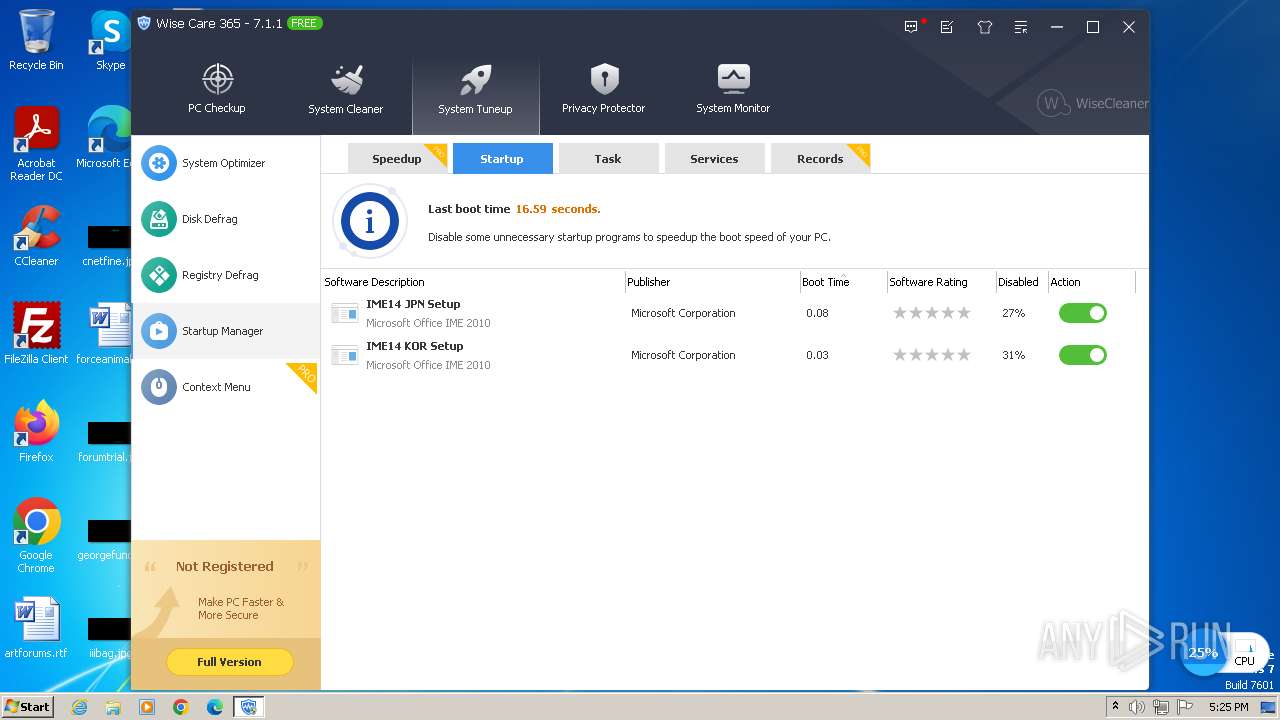1280x720 pixels.
Task: Open Microsoft Edge from the taskbar
Action: click(215, 707)
